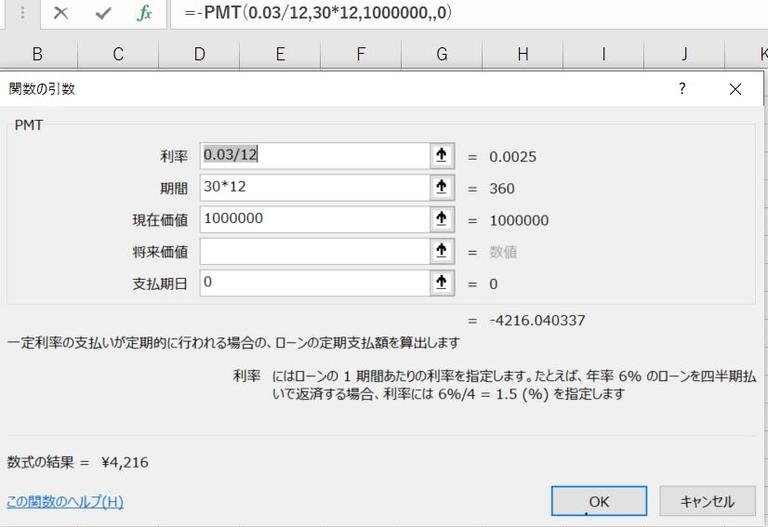
Task: Collapse dialog using 利率 range selector arrow
Action: pos(441,156)
